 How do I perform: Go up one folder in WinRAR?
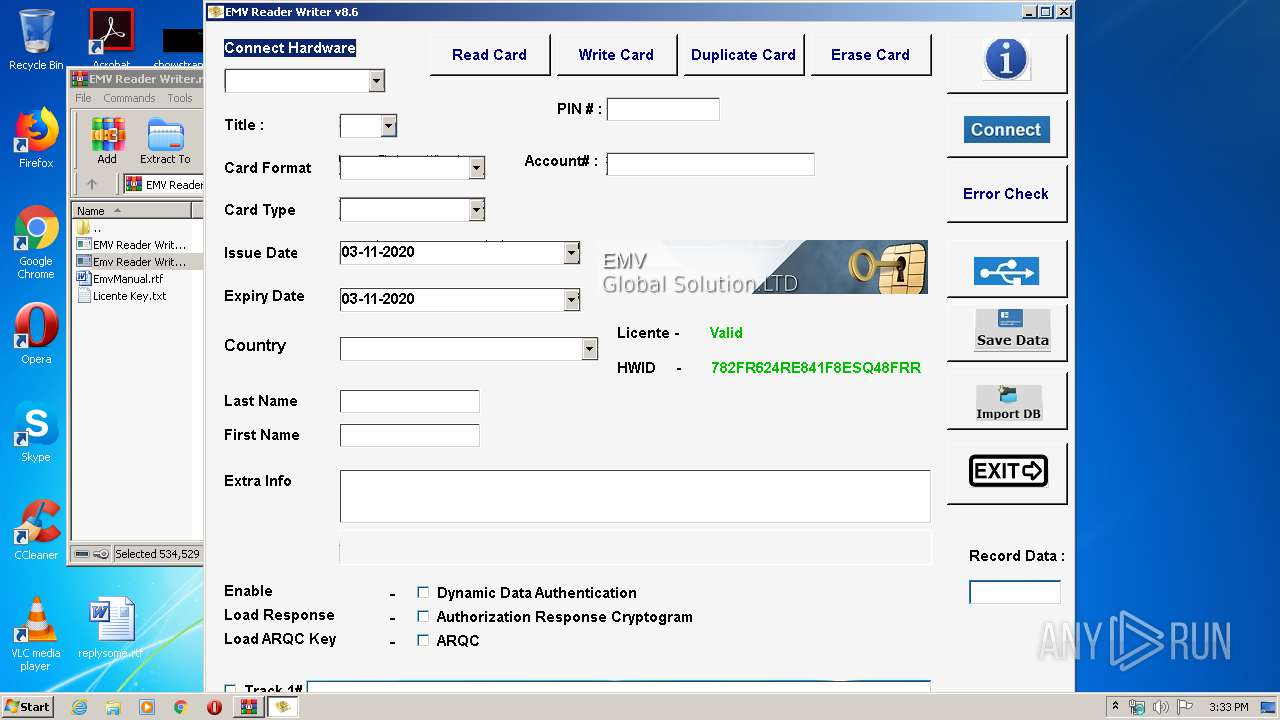click(92, 184)
